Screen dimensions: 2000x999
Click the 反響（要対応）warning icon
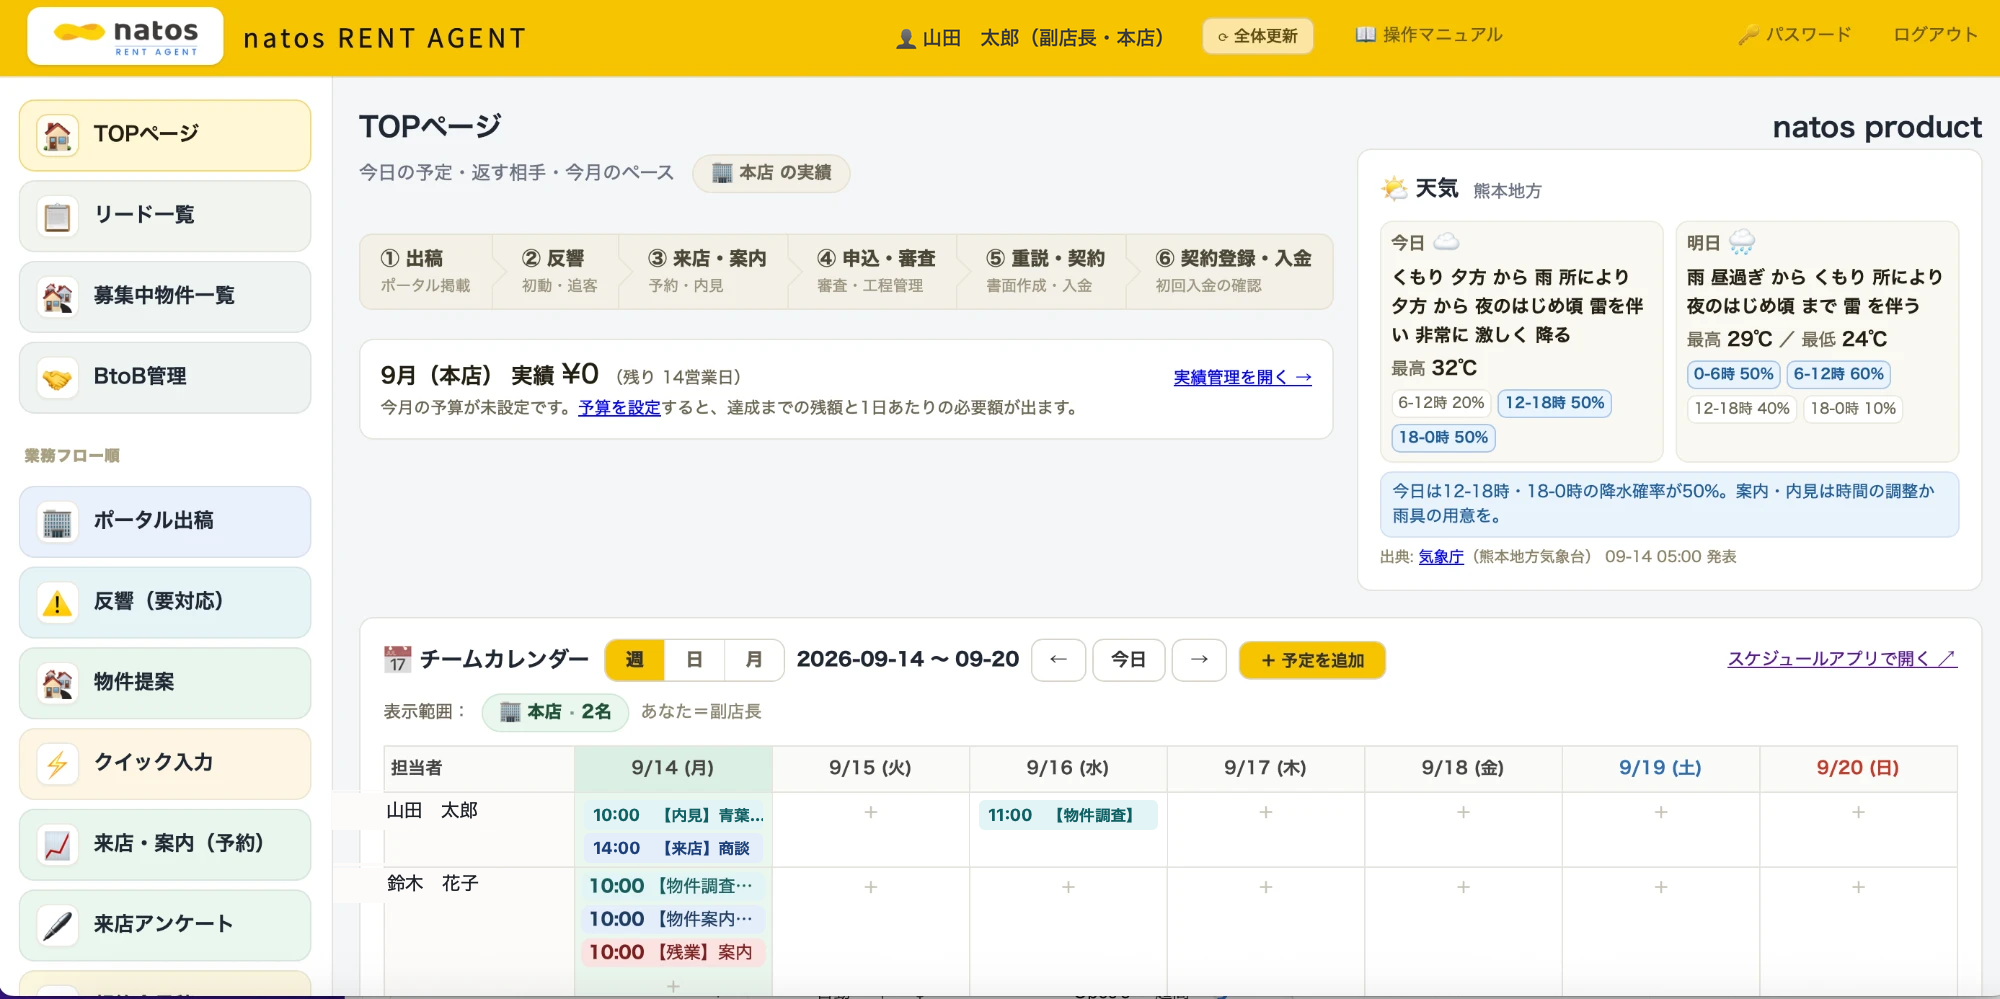(x=58, y=603)
